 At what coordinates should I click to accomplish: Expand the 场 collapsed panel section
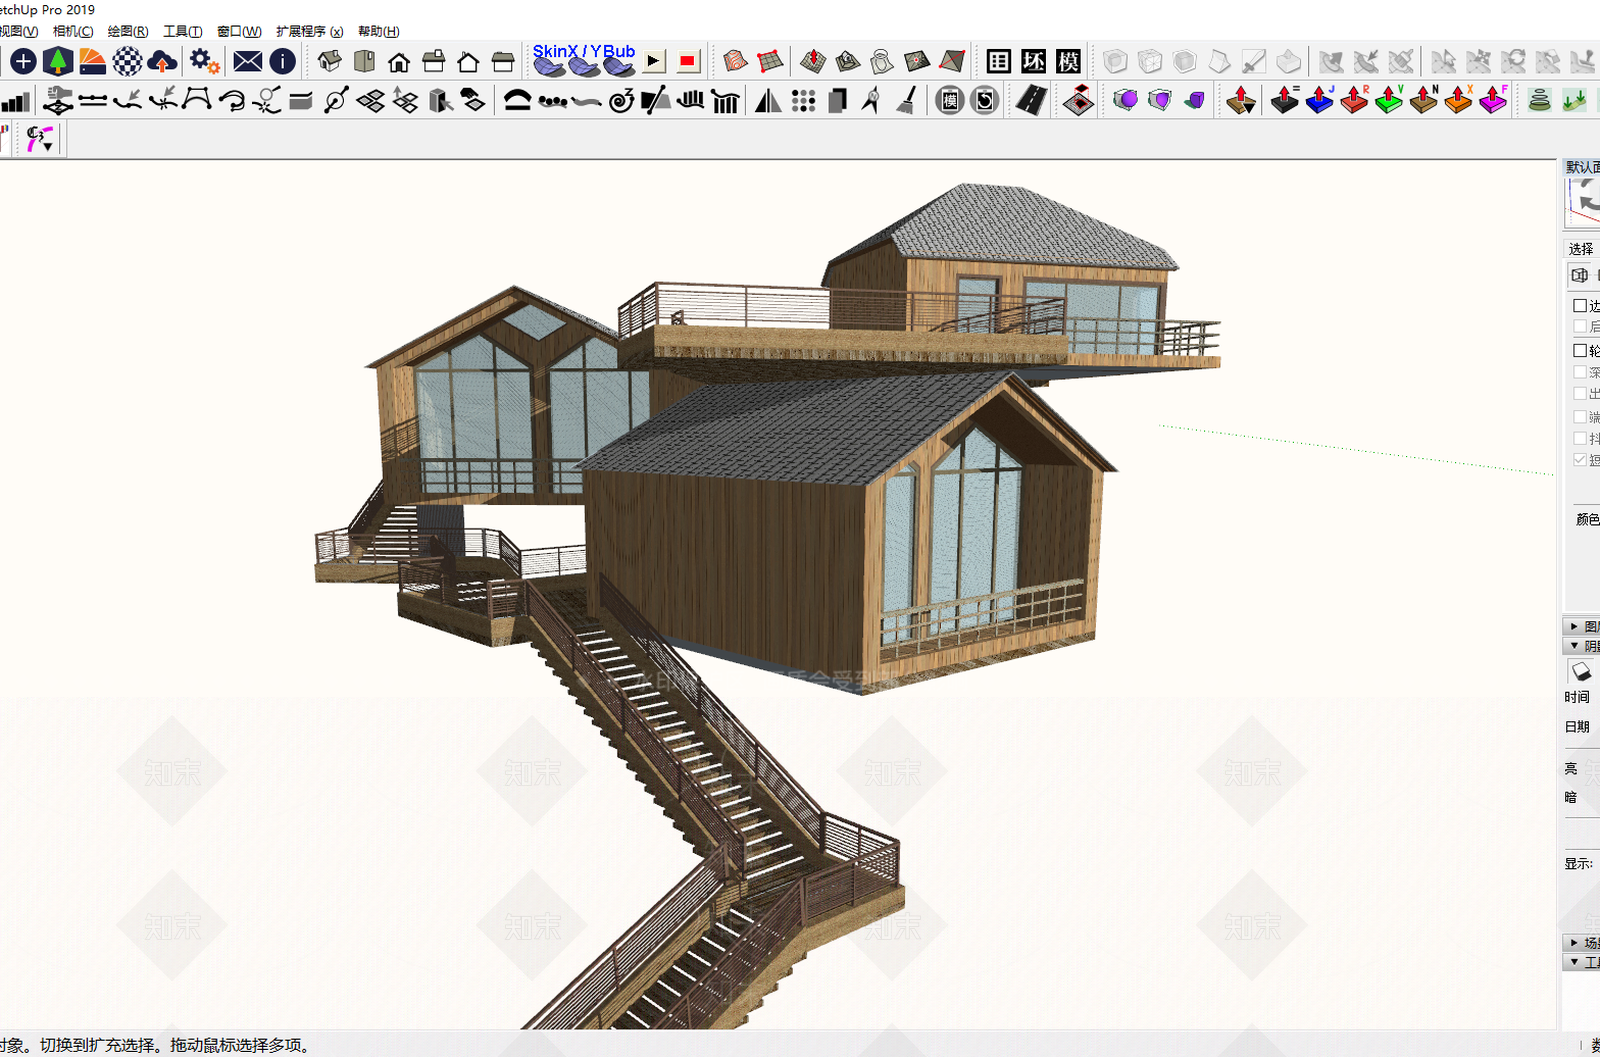[x=1581, y=942]
